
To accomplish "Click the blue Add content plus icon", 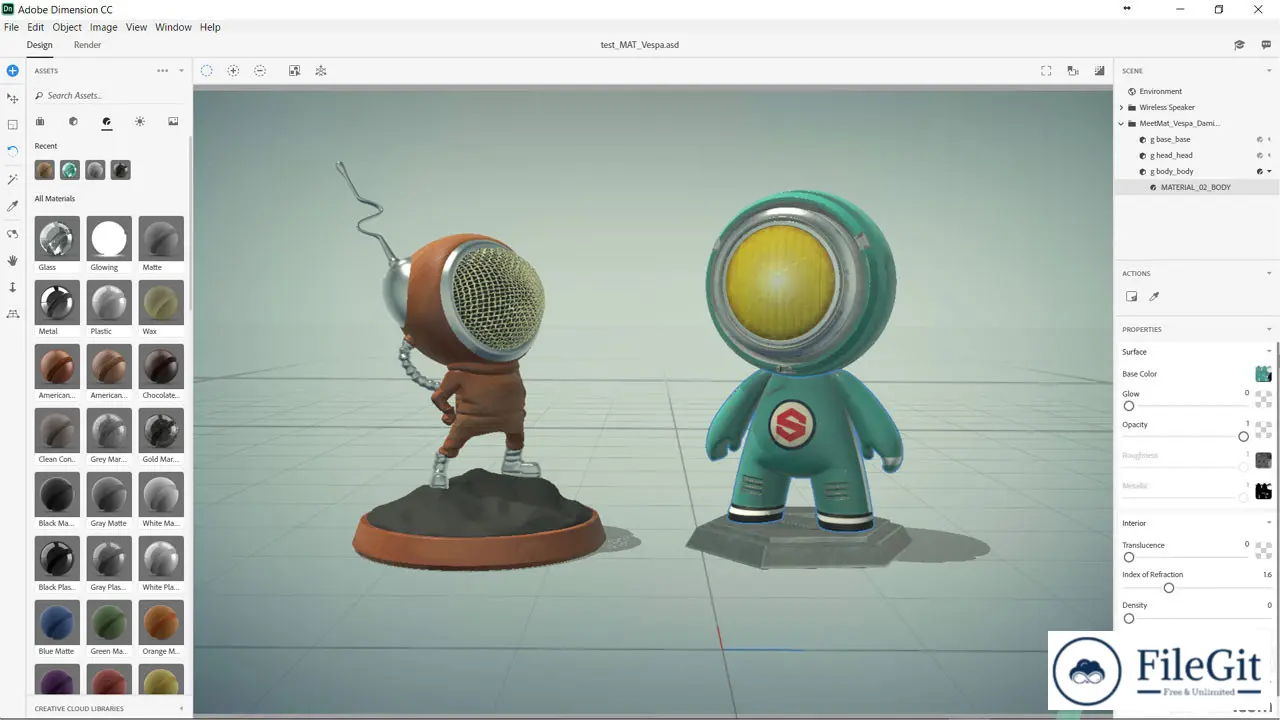I will pos(12,71).
